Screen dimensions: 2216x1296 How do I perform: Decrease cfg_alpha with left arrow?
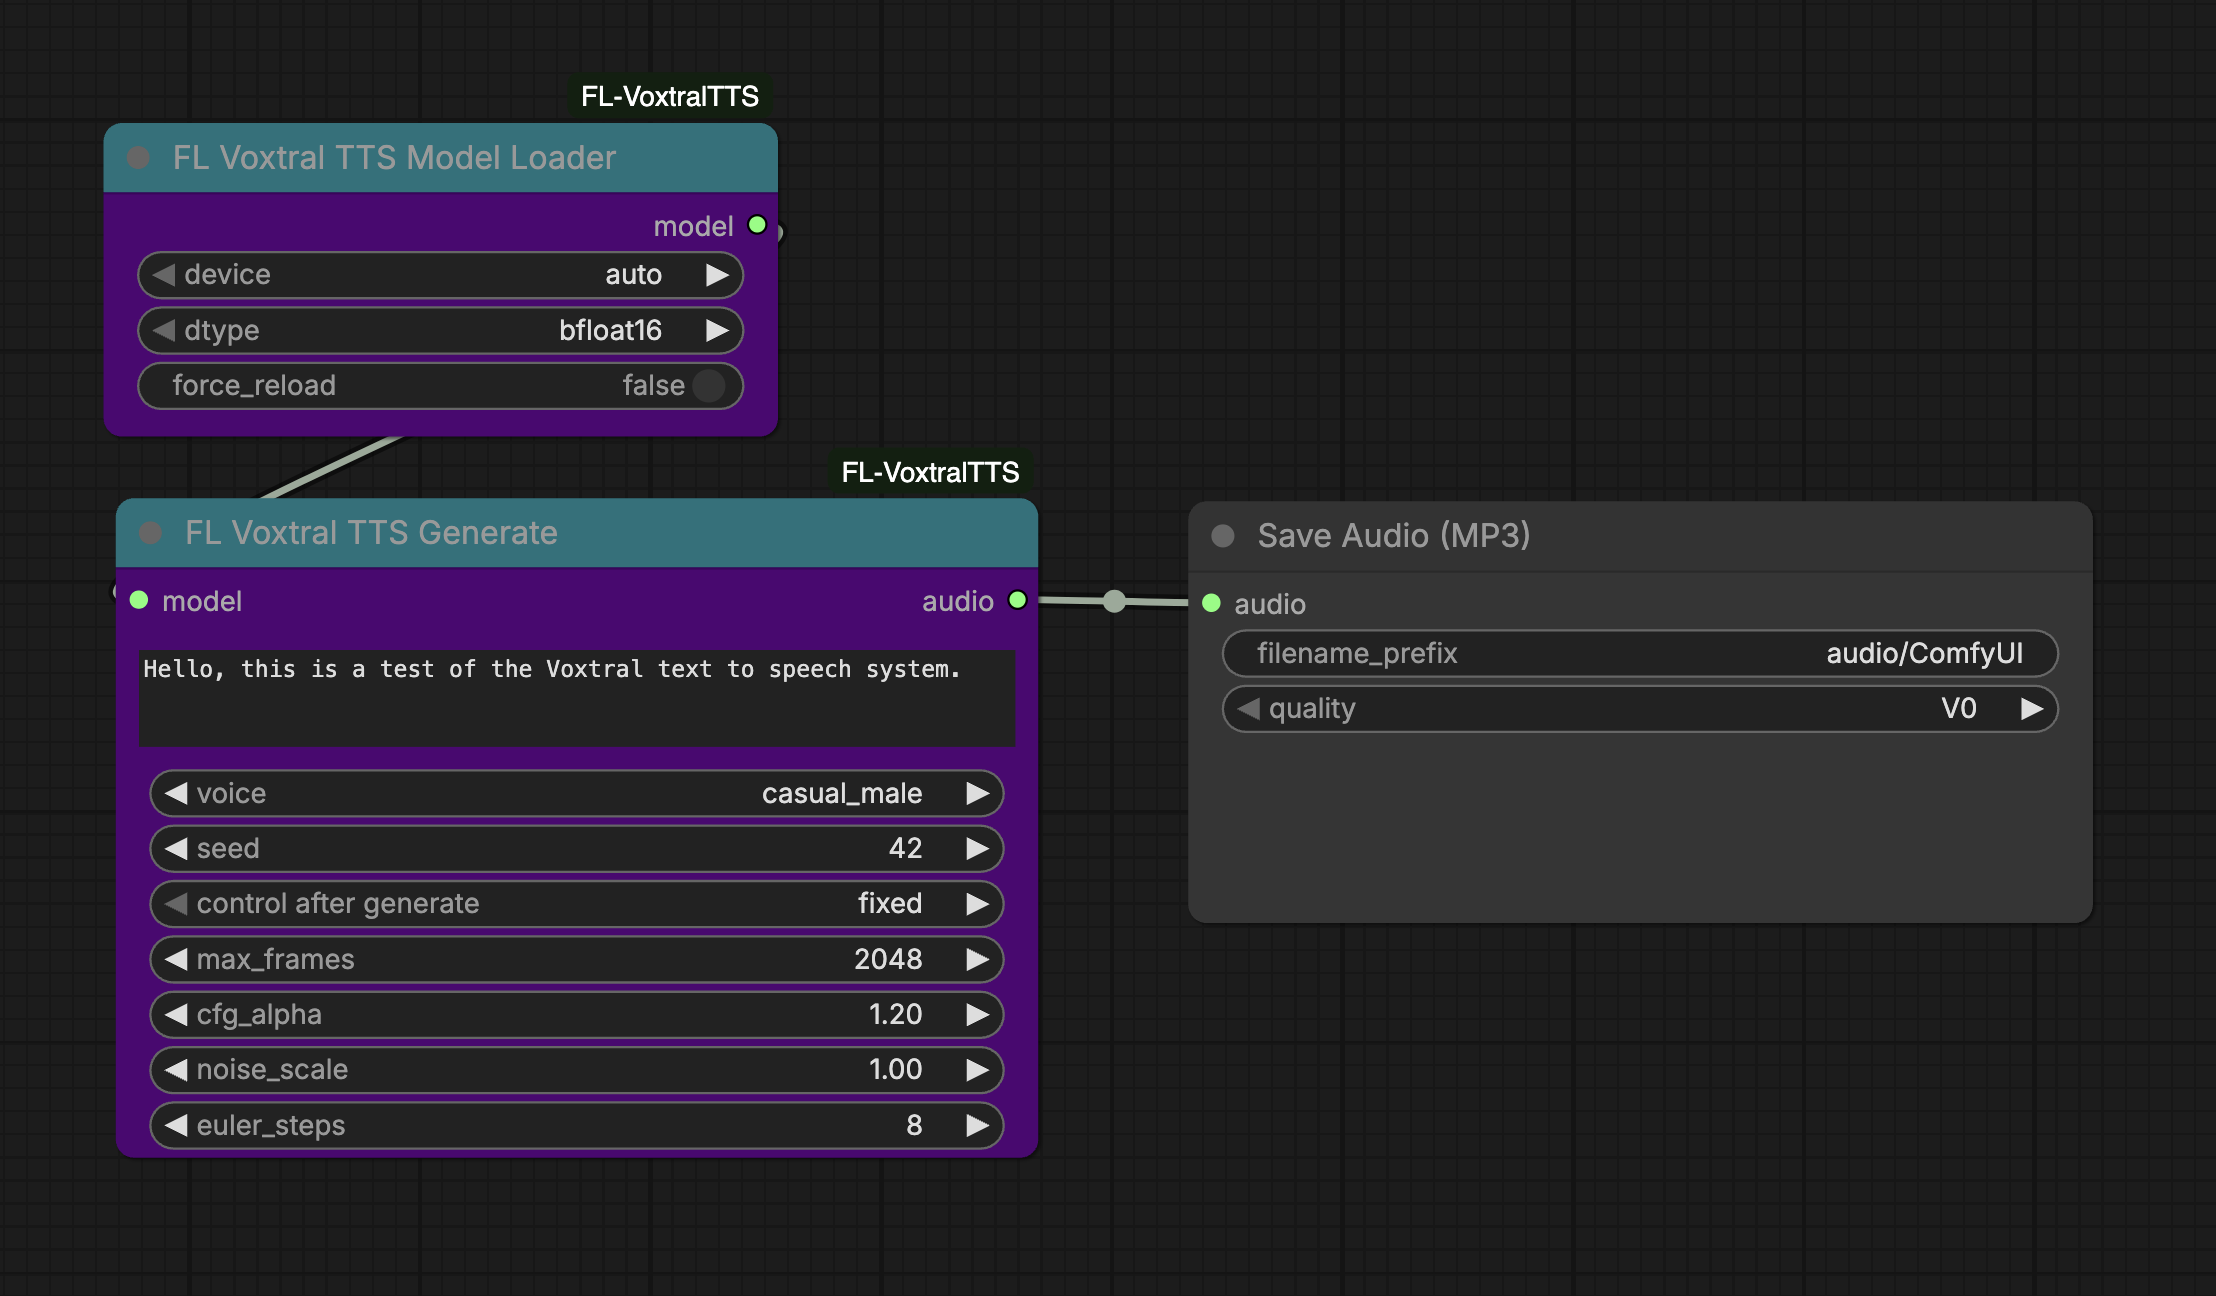(x=177, y=1014)
